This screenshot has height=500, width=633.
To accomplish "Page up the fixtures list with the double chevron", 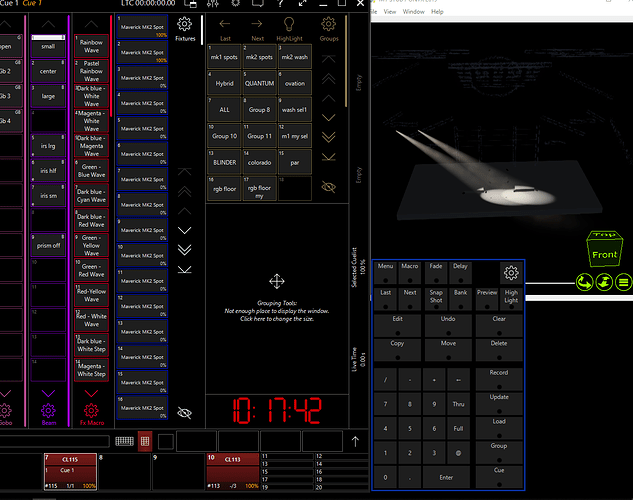I will click(x=184, y=191).
